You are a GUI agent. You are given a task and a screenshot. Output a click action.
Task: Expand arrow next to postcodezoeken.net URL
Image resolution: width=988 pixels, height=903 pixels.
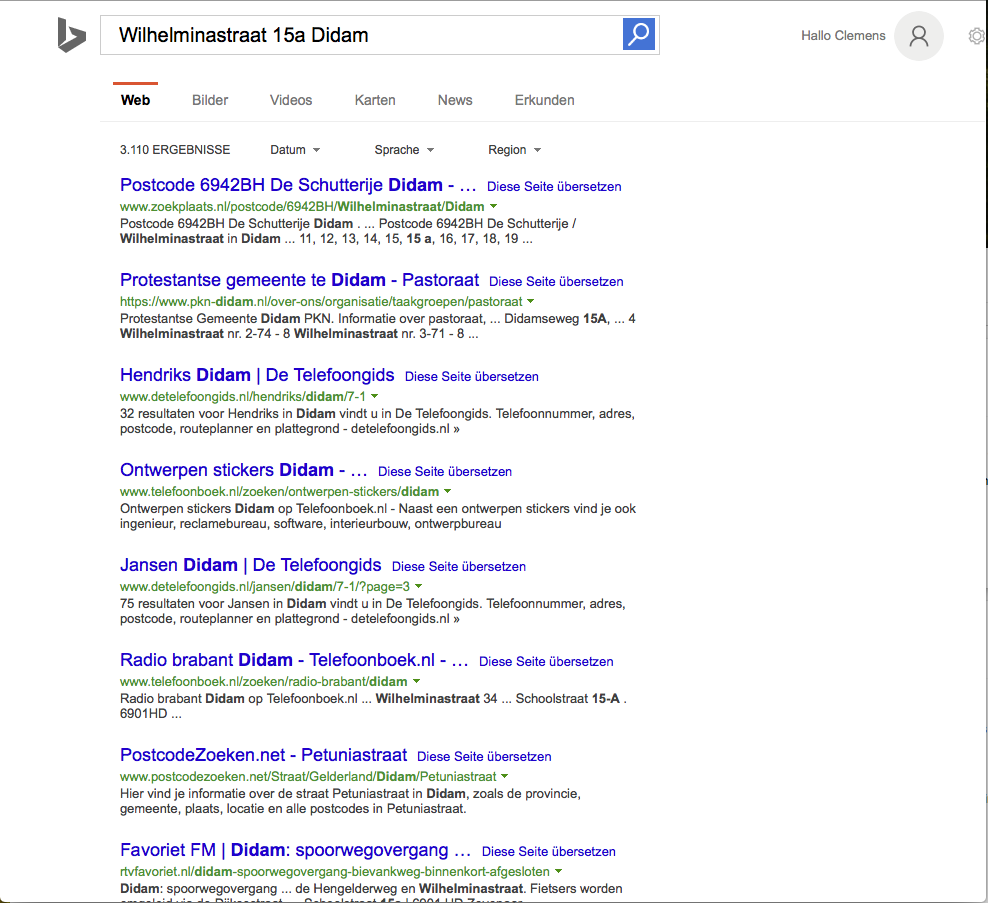(x=505, y=776)
